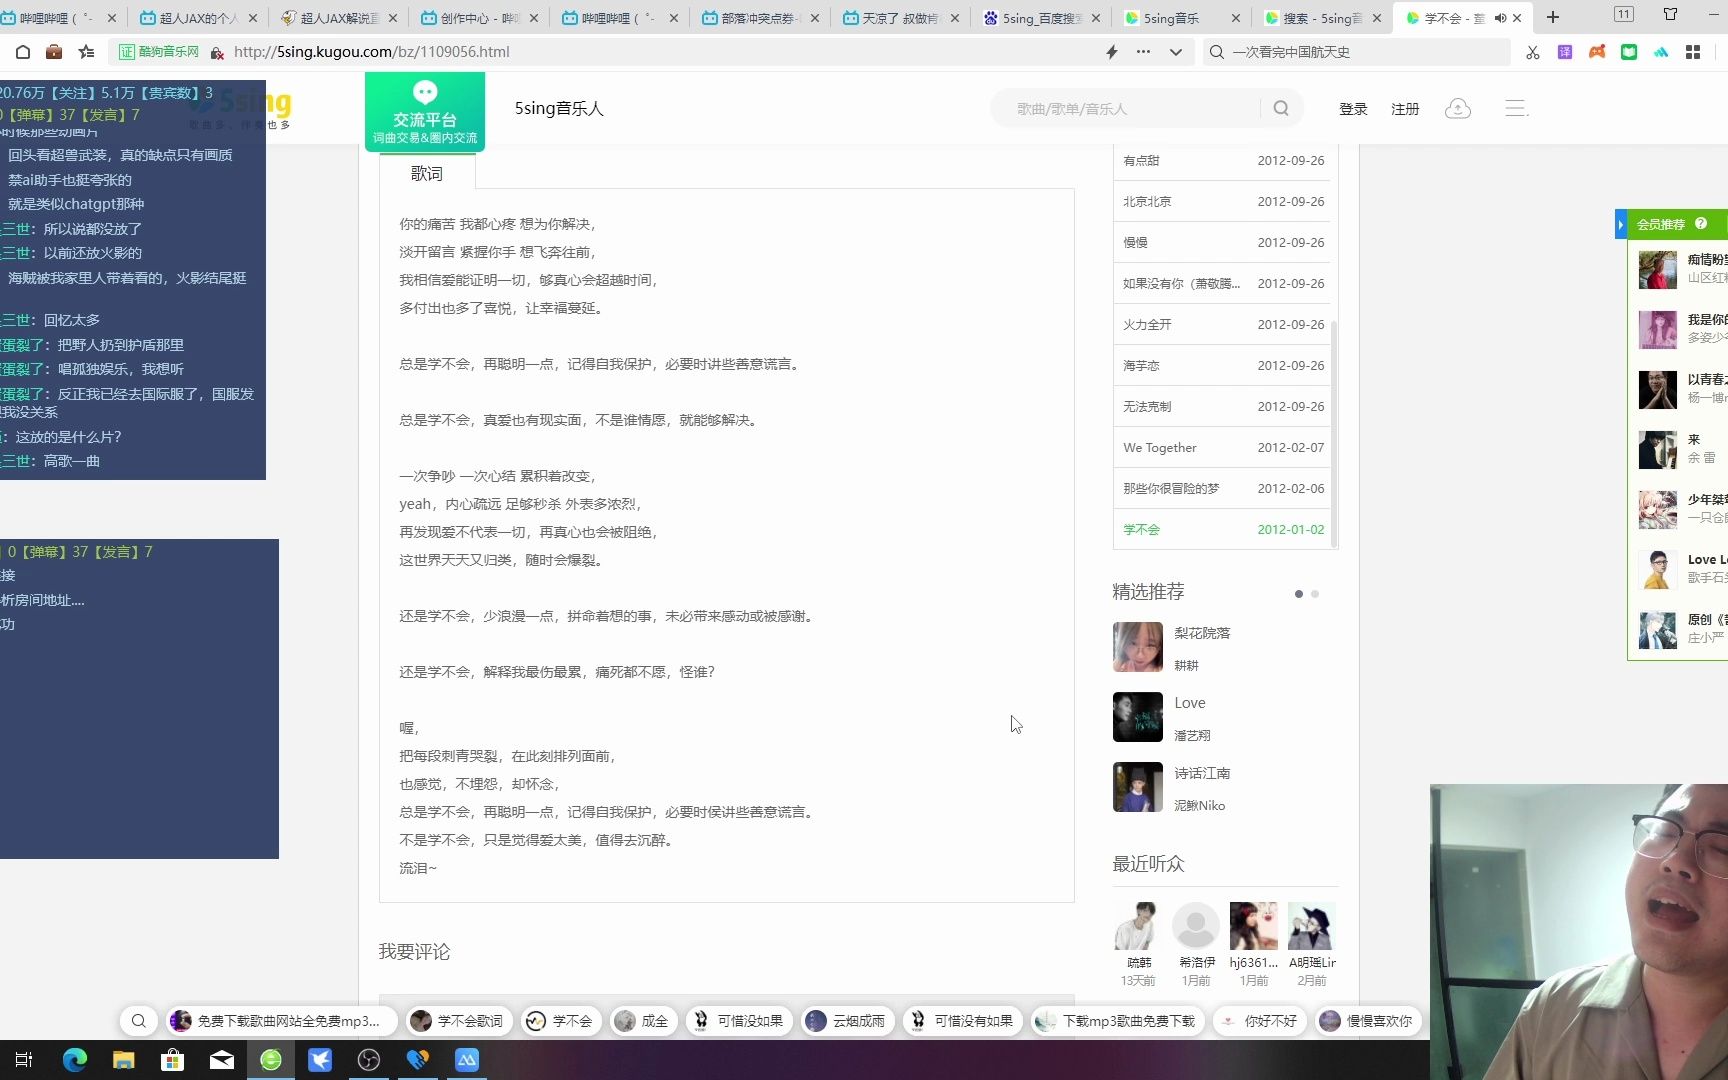Screen dimensions: 1728x1080
Task: Open listener 晓韩 avatar
Action: click(1138, 926)
